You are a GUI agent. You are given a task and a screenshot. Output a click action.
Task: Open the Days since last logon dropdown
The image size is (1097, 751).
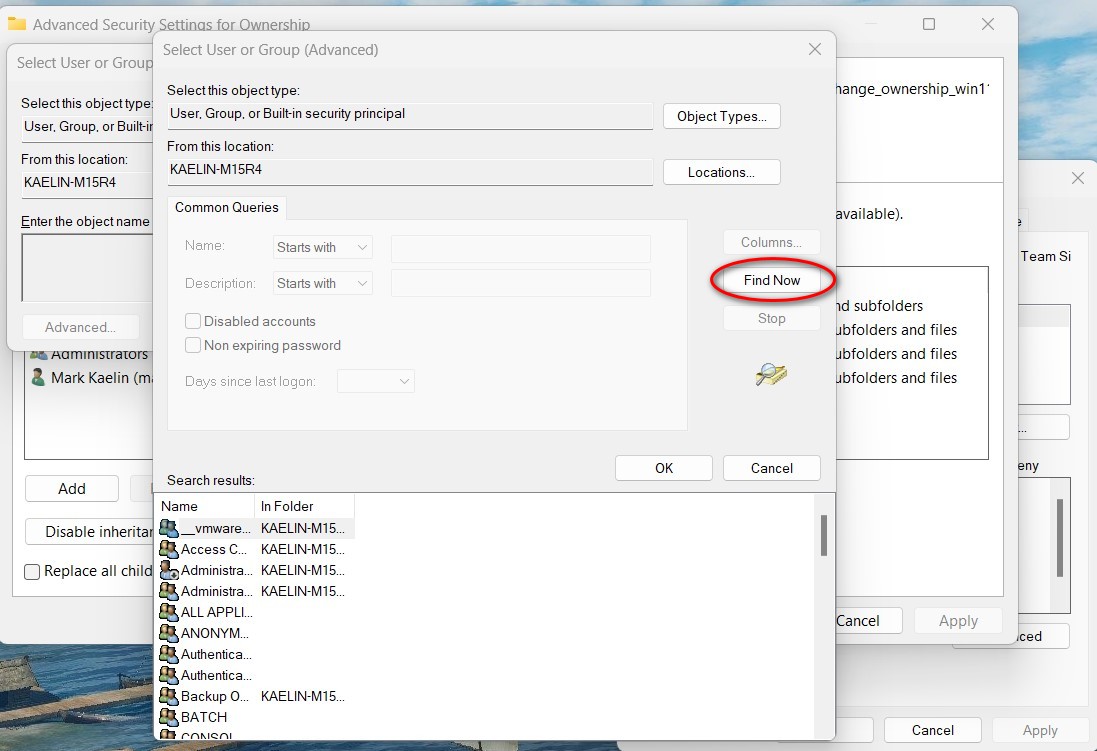(375, 381)
